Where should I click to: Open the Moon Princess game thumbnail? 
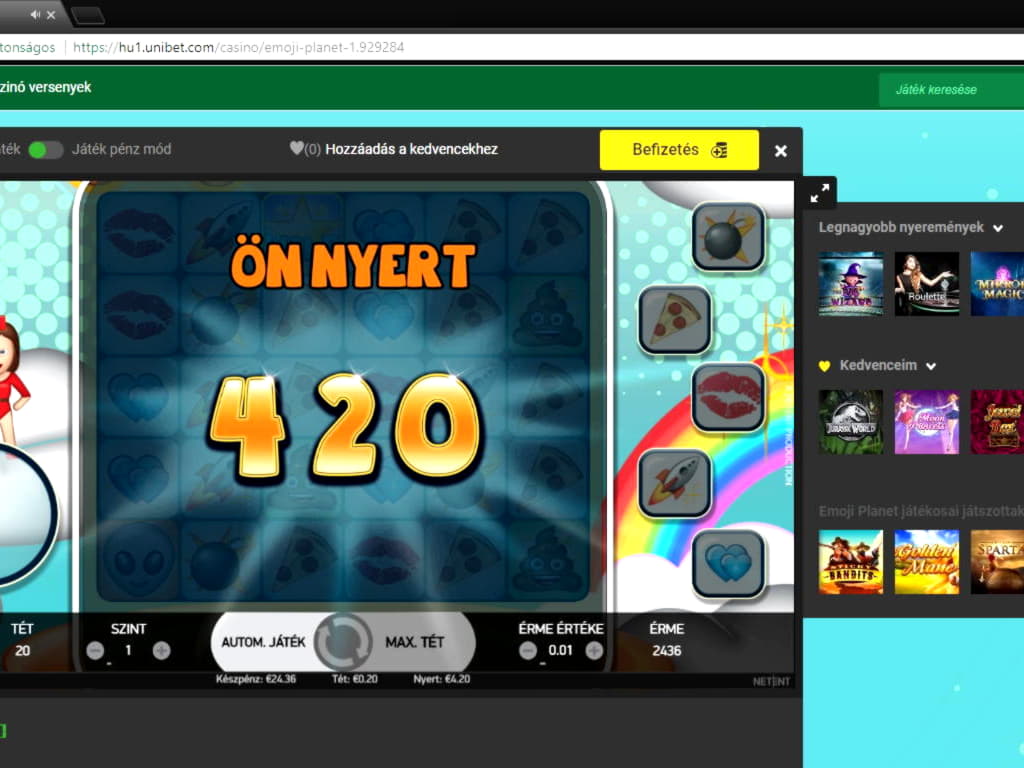point(927,422)
